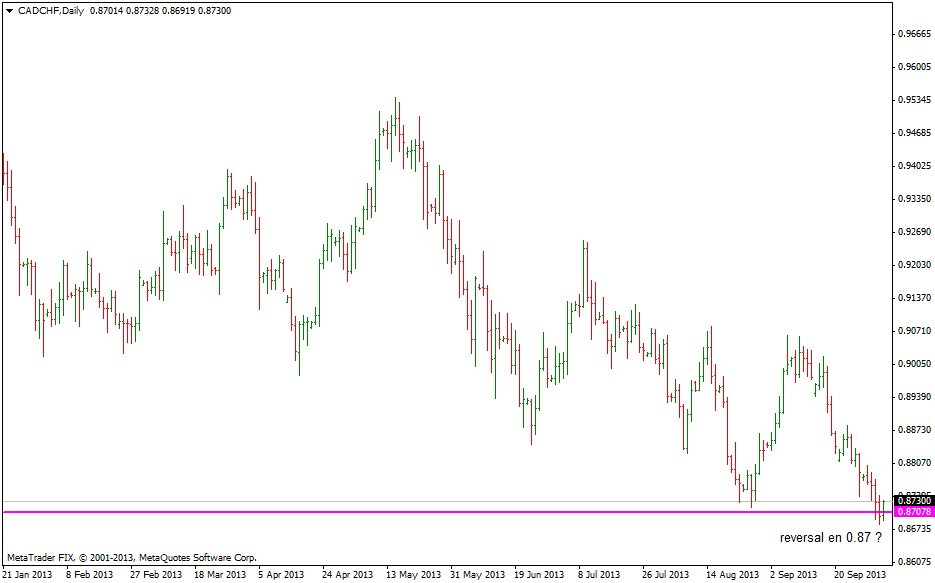This screenshot has height=583, width=935.
Task: Click the 0.86735 level on the price scale
Action: pos(914,528)
